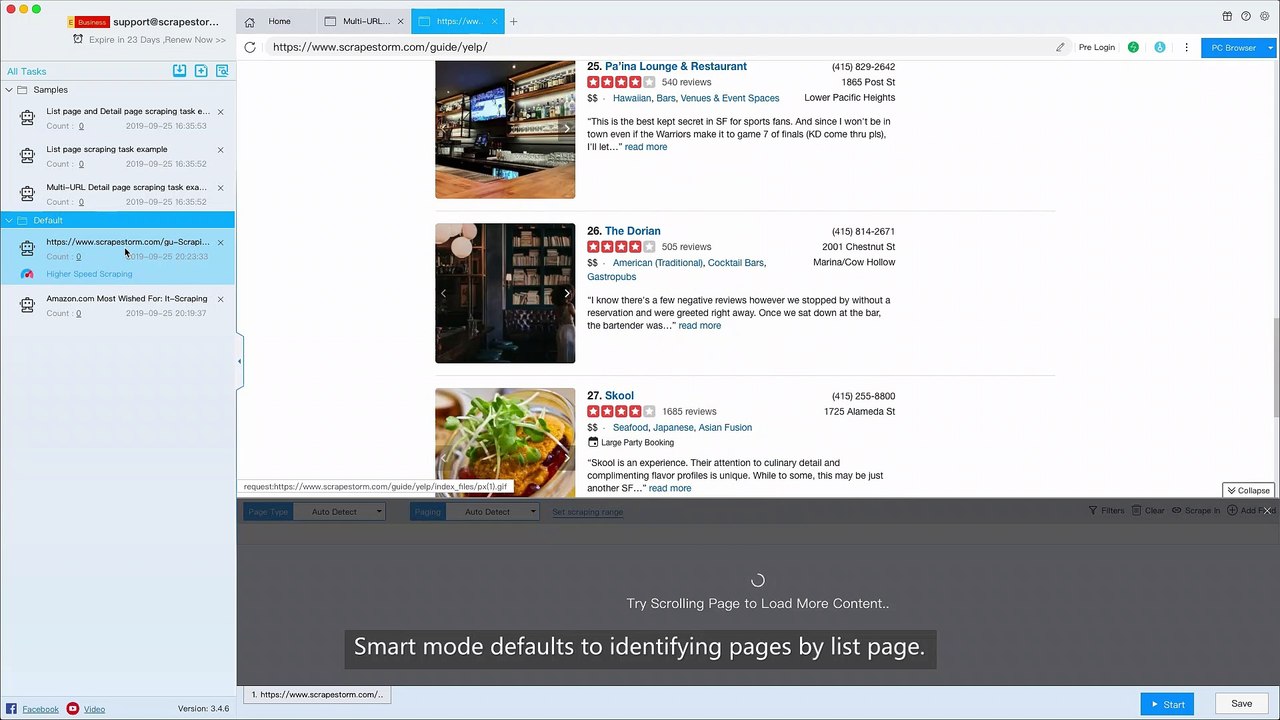Click the Count value of the Amazon task

79,313
